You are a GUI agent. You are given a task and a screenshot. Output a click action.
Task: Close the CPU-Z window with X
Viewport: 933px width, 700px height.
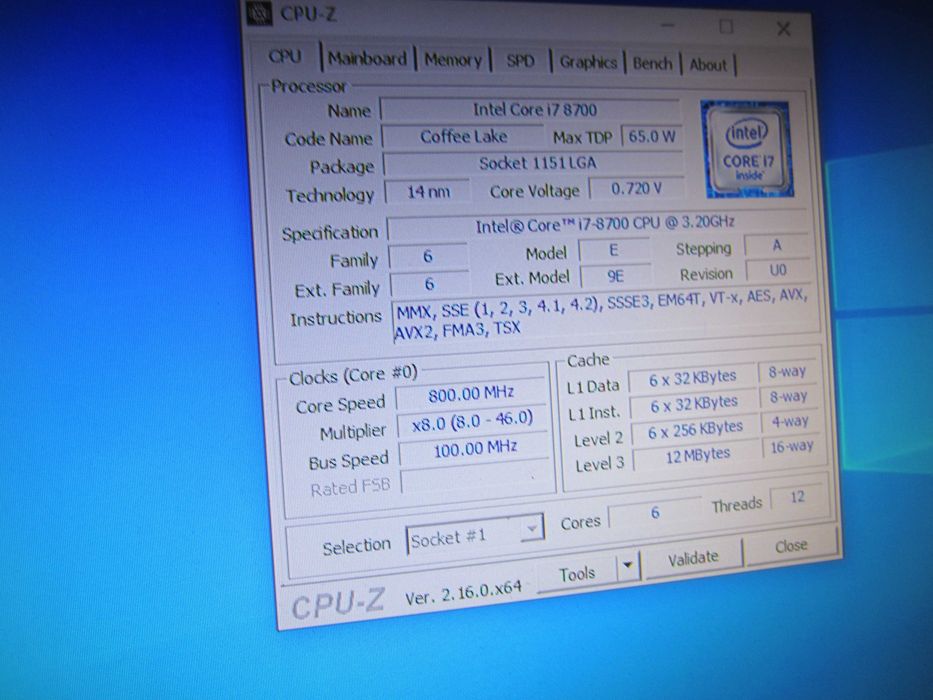pyautogui.click(x=784, y=29)
